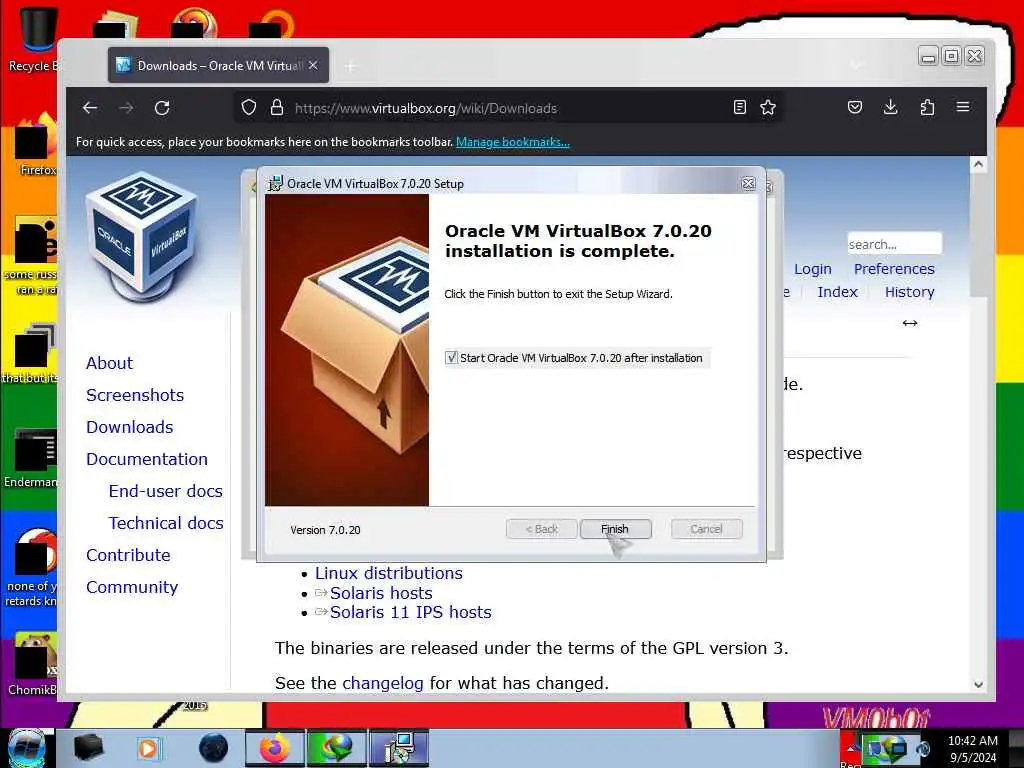This screenshot has width=1024, height=768.
Task: Close the Downloads – Oracle VM VirtualBox tab
Action: [x=313, y=65]
